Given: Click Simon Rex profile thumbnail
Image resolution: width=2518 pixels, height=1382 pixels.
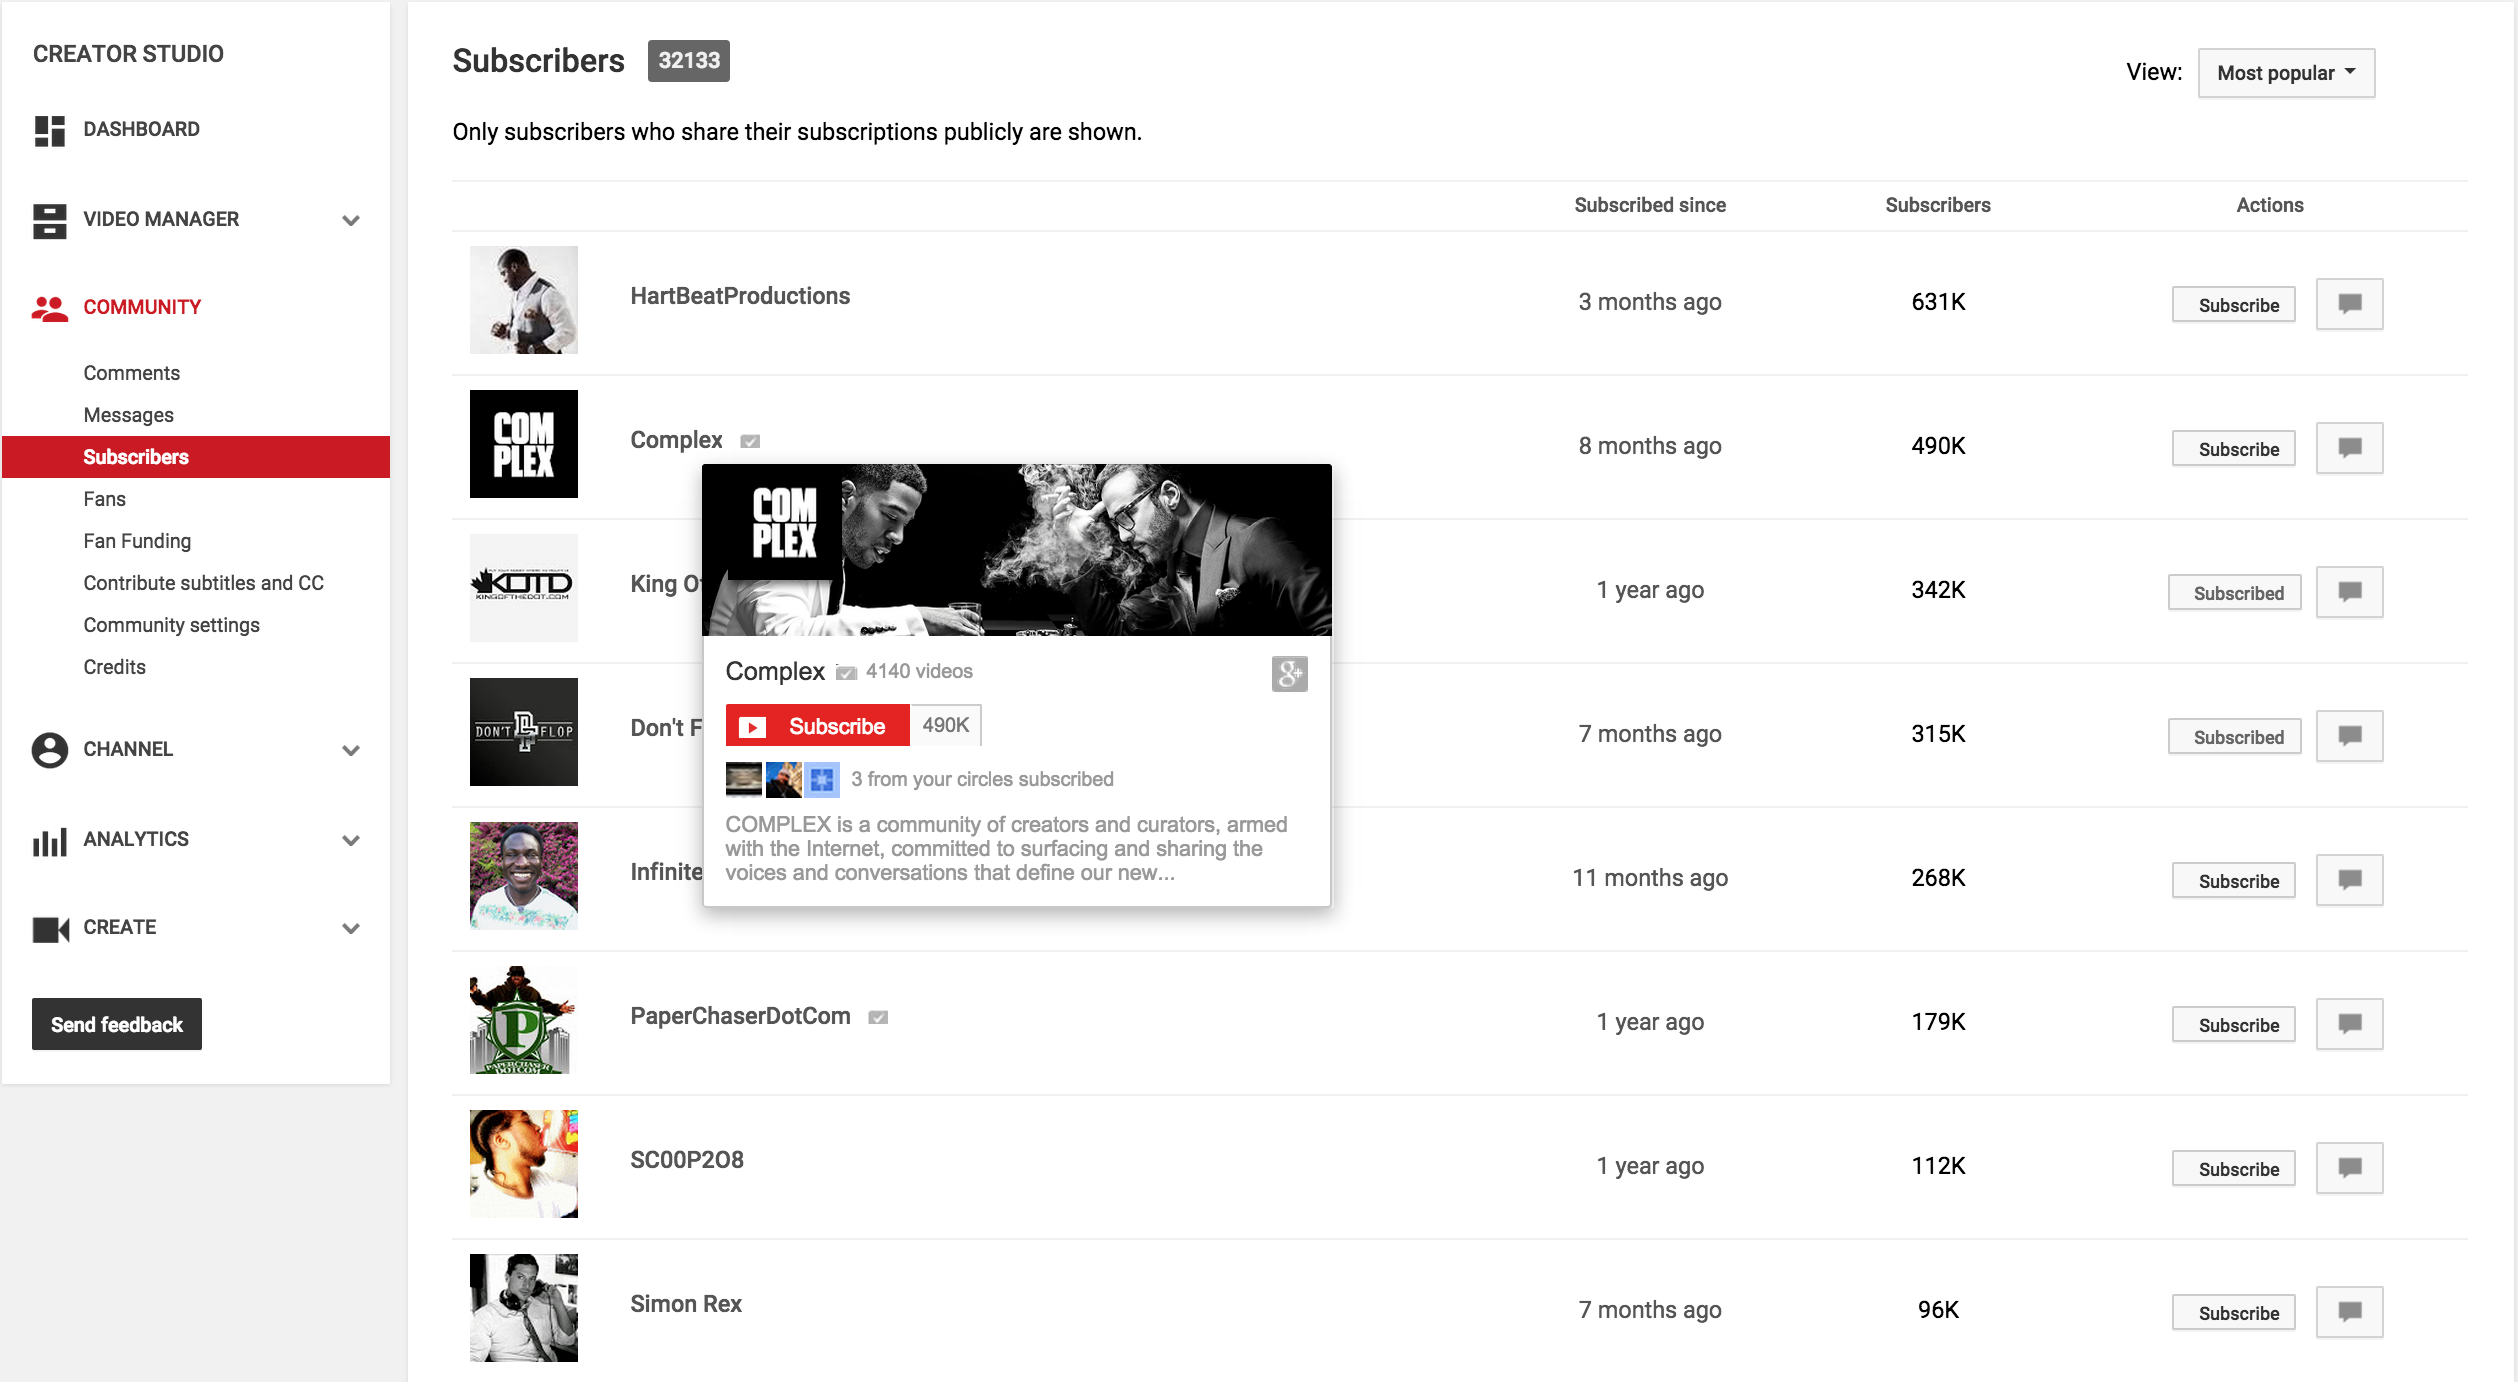Looking at the screenshot, I should pyautogui.click(x=524, y=1308).
